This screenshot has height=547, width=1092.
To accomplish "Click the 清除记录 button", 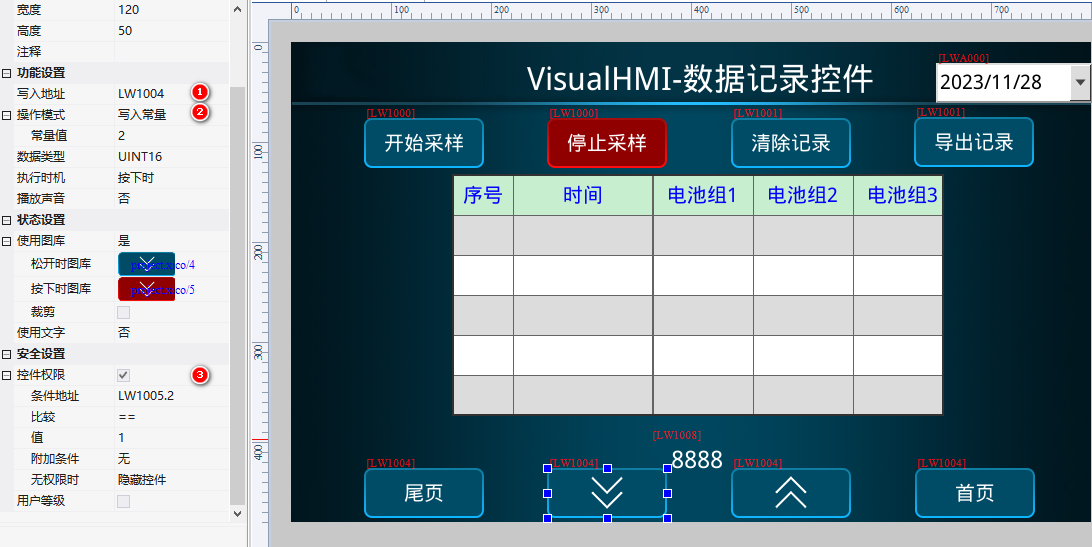I will [790, 143].
